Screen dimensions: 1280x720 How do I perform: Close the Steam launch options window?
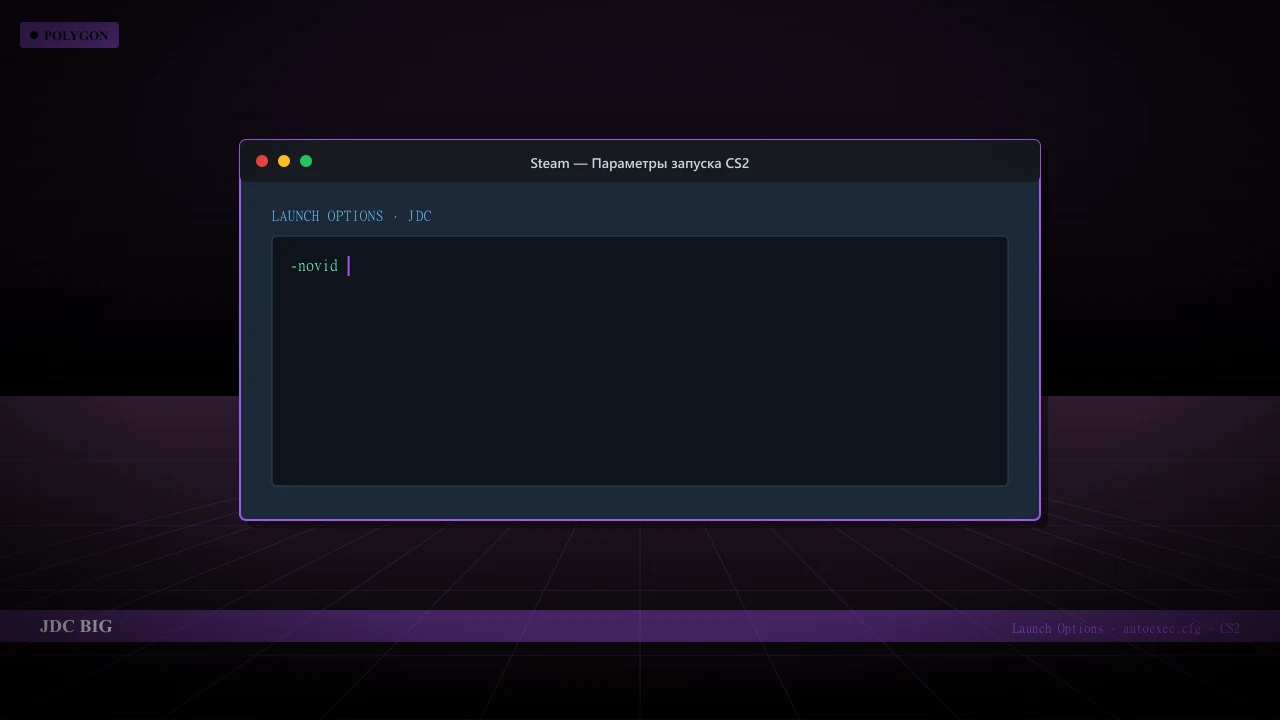[x=262, y=161]
